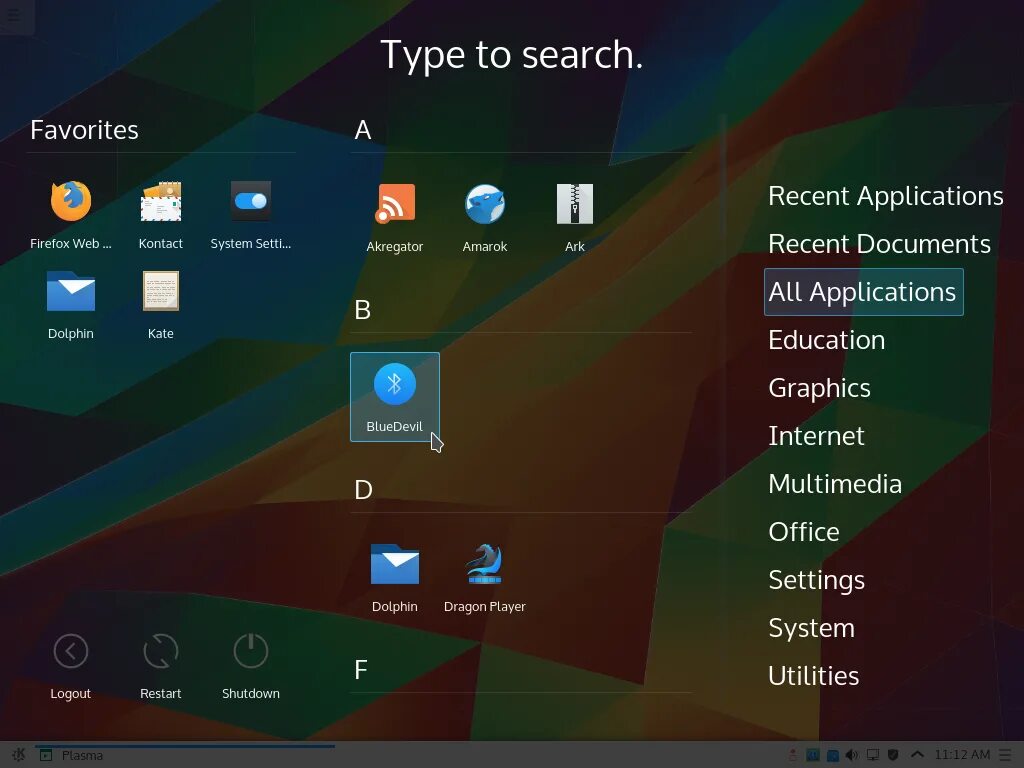This screenshot has width=1024, height=768.
Task: Click the display/monitor tray icon
Action: pos(872,755)
